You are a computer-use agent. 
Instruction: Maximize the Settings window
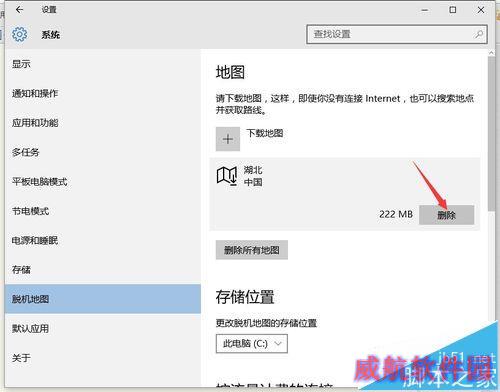[453, 10]
